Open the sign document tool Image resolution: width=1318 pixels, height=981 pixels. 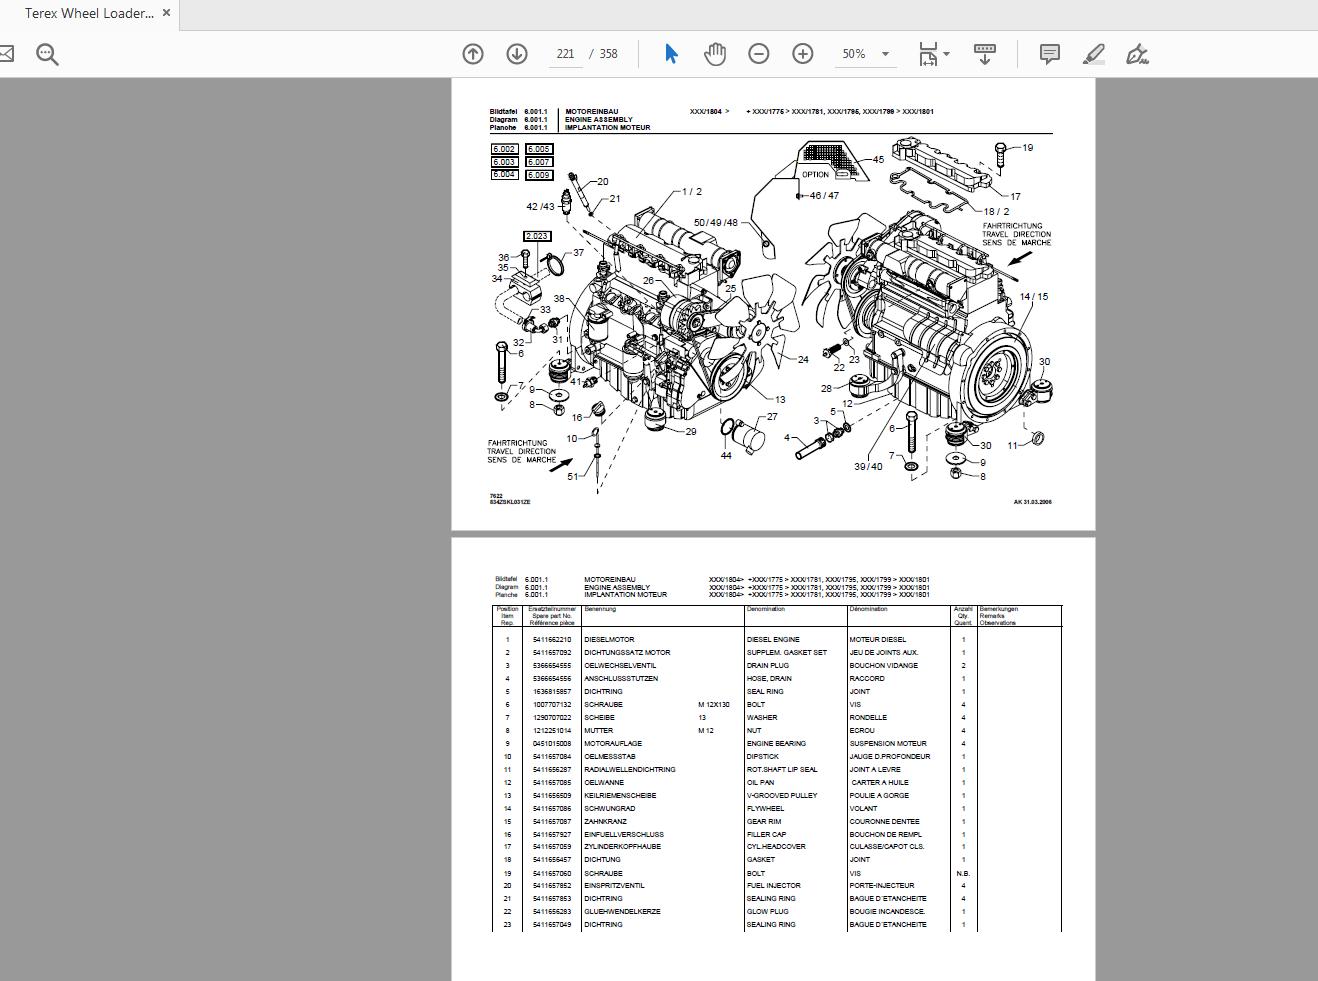(1137, 54)
